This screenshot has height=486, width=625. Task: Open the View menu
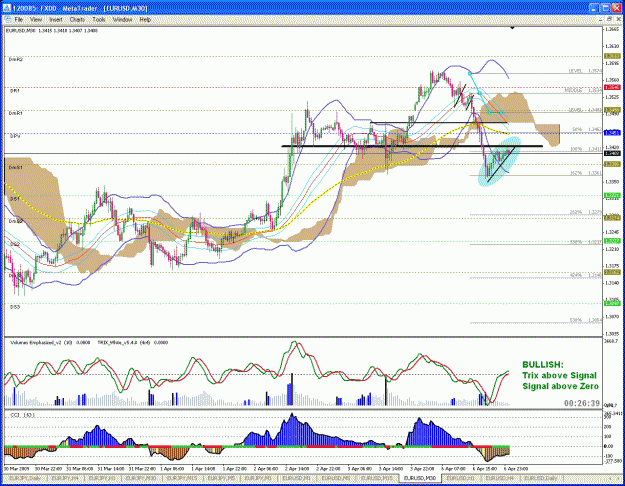[x=36, y=19]
